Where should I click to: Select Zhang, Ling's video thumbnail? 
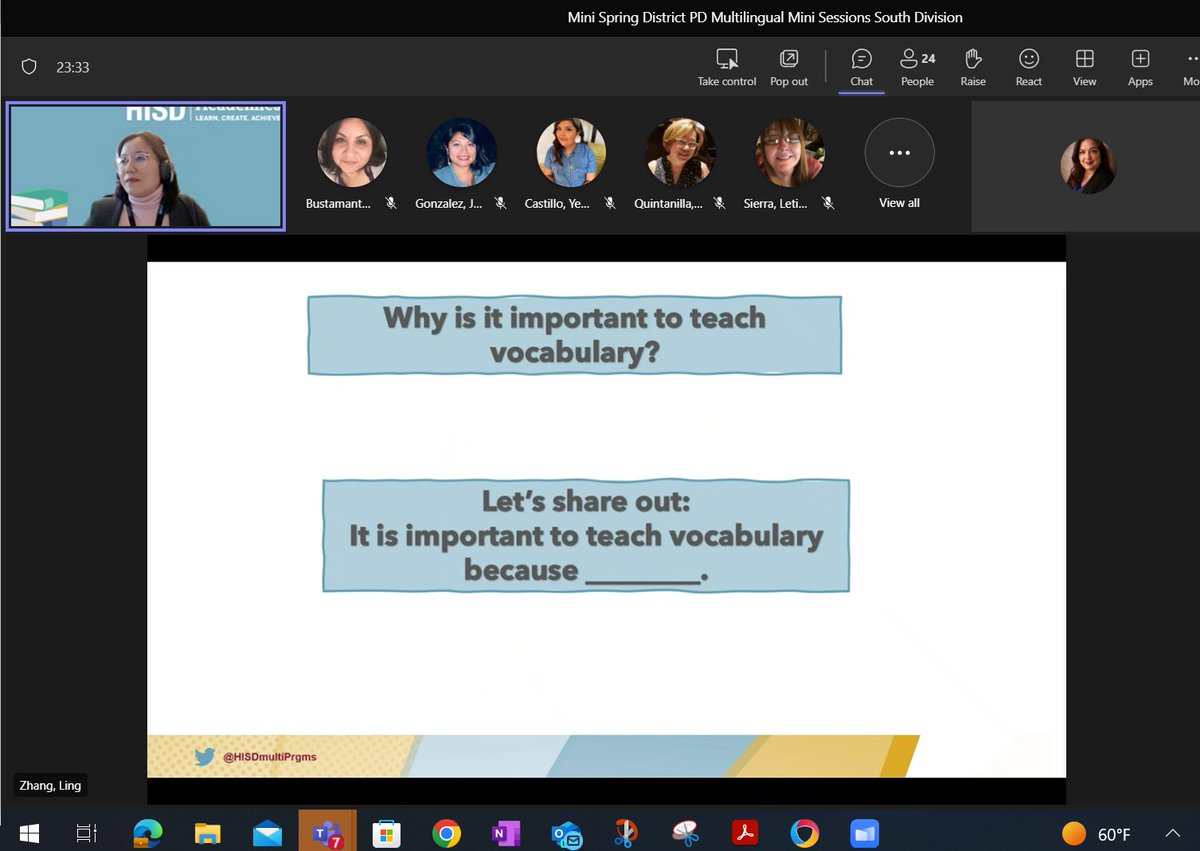(x=145, y=167)
